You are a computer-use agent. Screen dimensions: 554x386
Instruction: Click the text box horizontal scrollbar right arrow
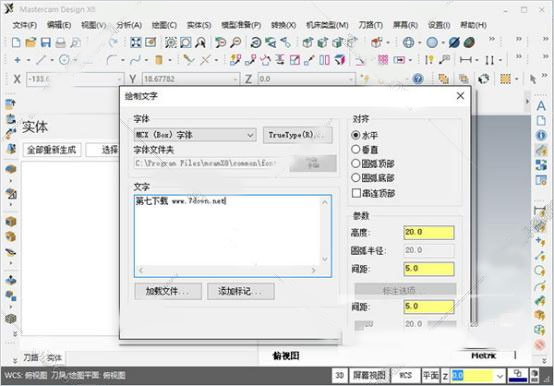313,271
